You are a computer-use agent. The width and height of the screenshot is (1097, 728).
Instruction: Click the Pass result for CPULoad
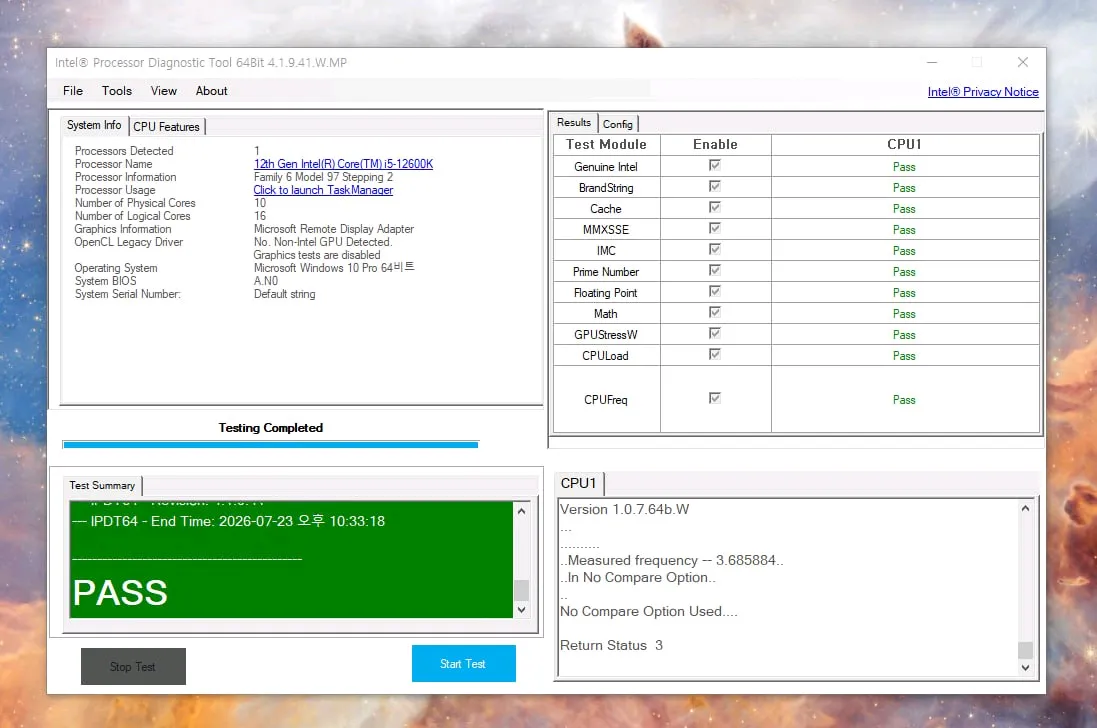tap(904, 356)
